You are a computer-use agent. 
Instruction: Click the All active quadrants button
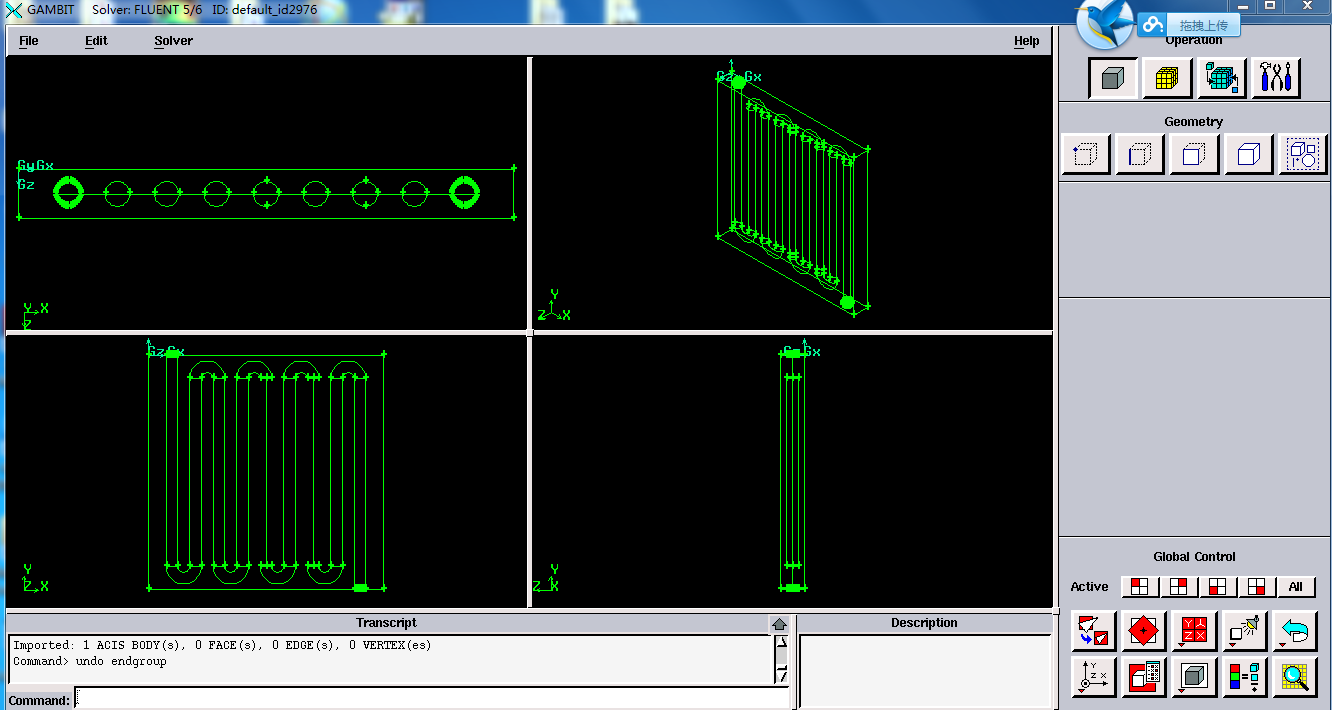(x=1295, y=587)
